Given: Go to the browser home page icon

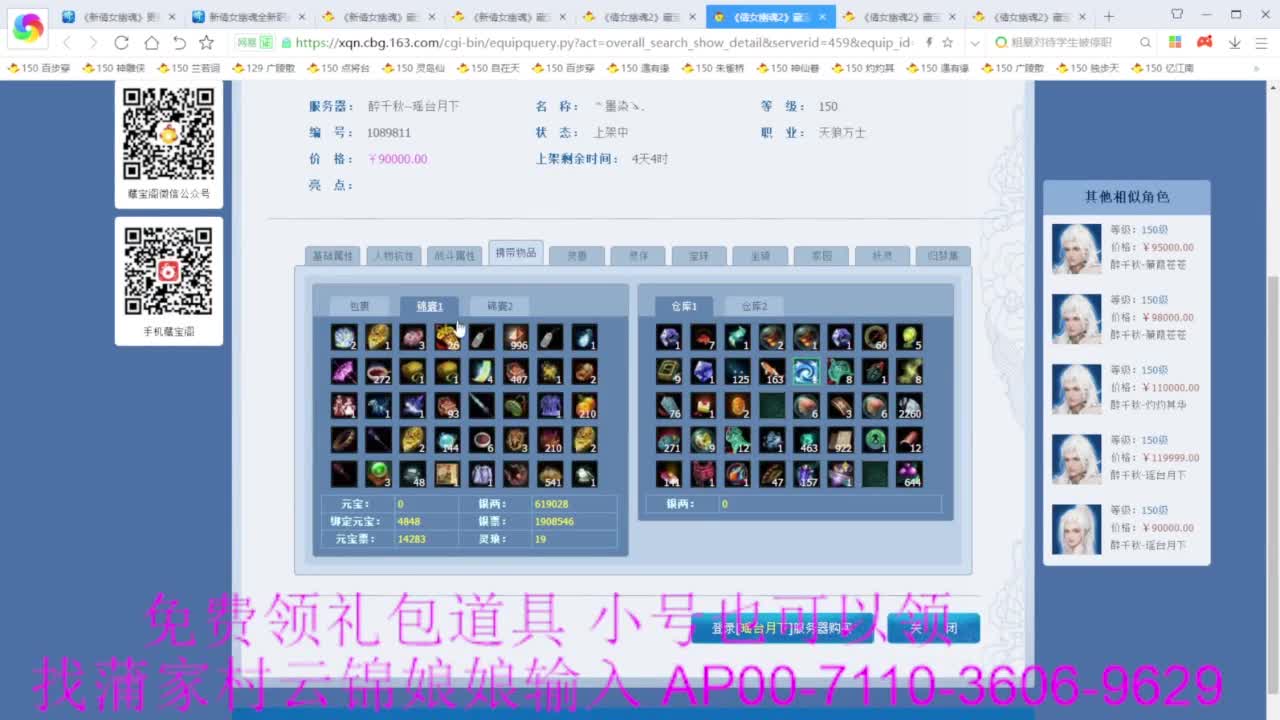Looking at the screenshot, I should (x=151, y=43).
